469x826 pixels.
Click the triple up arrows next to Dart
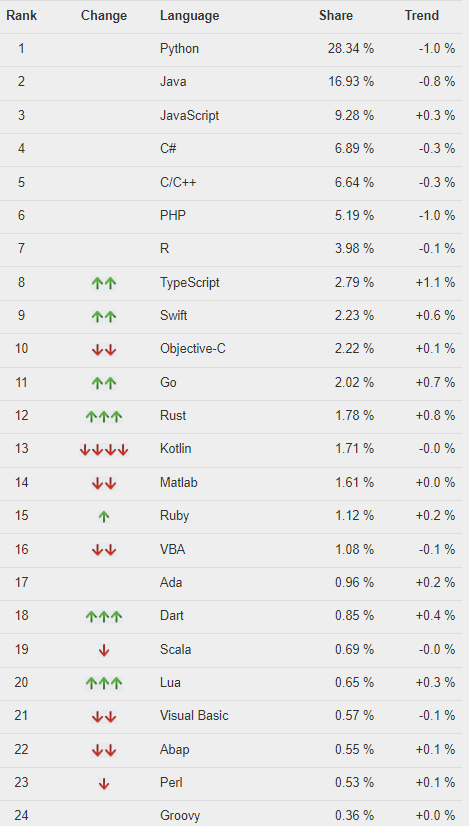tap(104, 616)
